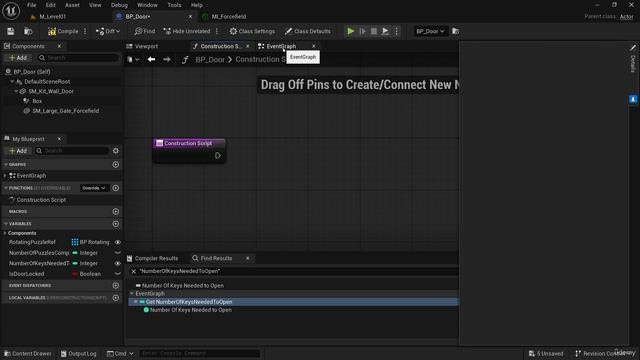Image resolution: width=640 pixels, height=360 pixels.
Task: Browse to asset in Content Browser icon
Action: pyautogui.click(x=28, y=31)
